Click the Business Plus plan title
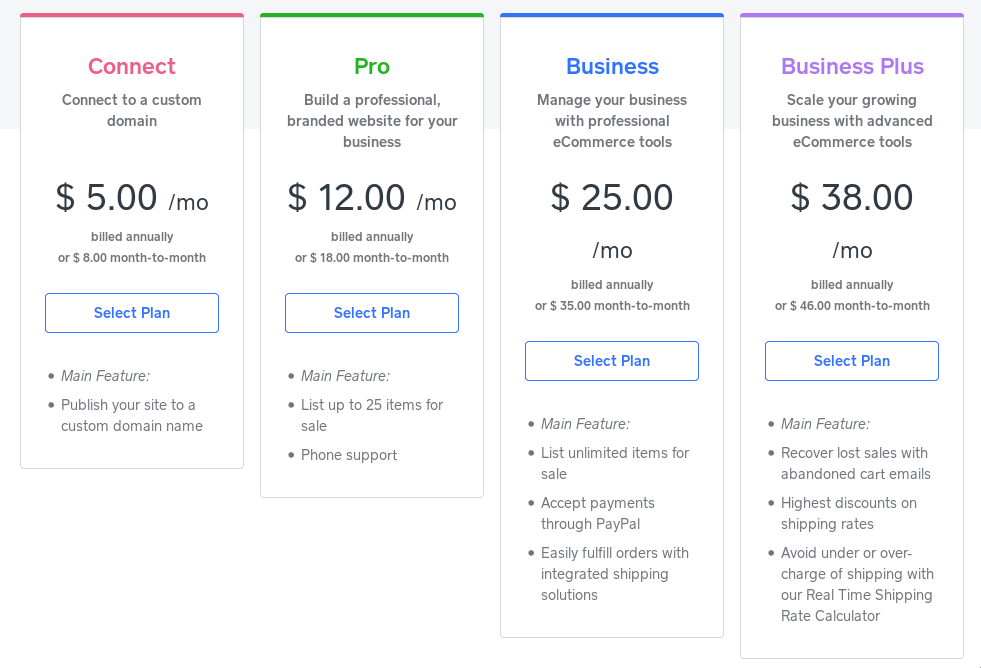This screenshot has width=981, height=668. coord(852,66)
